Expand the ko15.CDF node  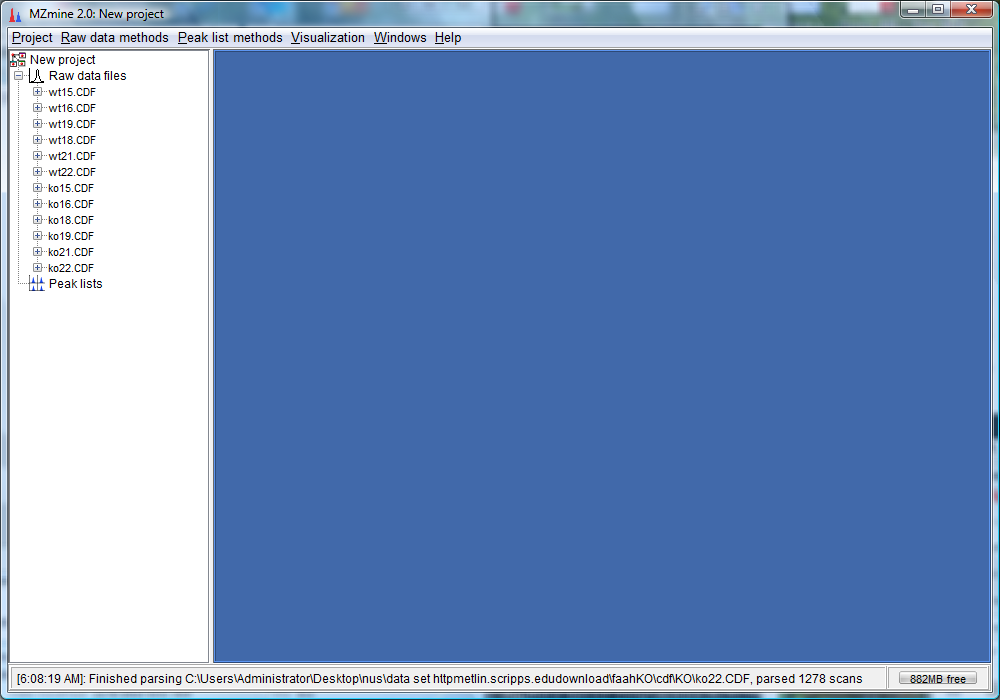(38, 188)
